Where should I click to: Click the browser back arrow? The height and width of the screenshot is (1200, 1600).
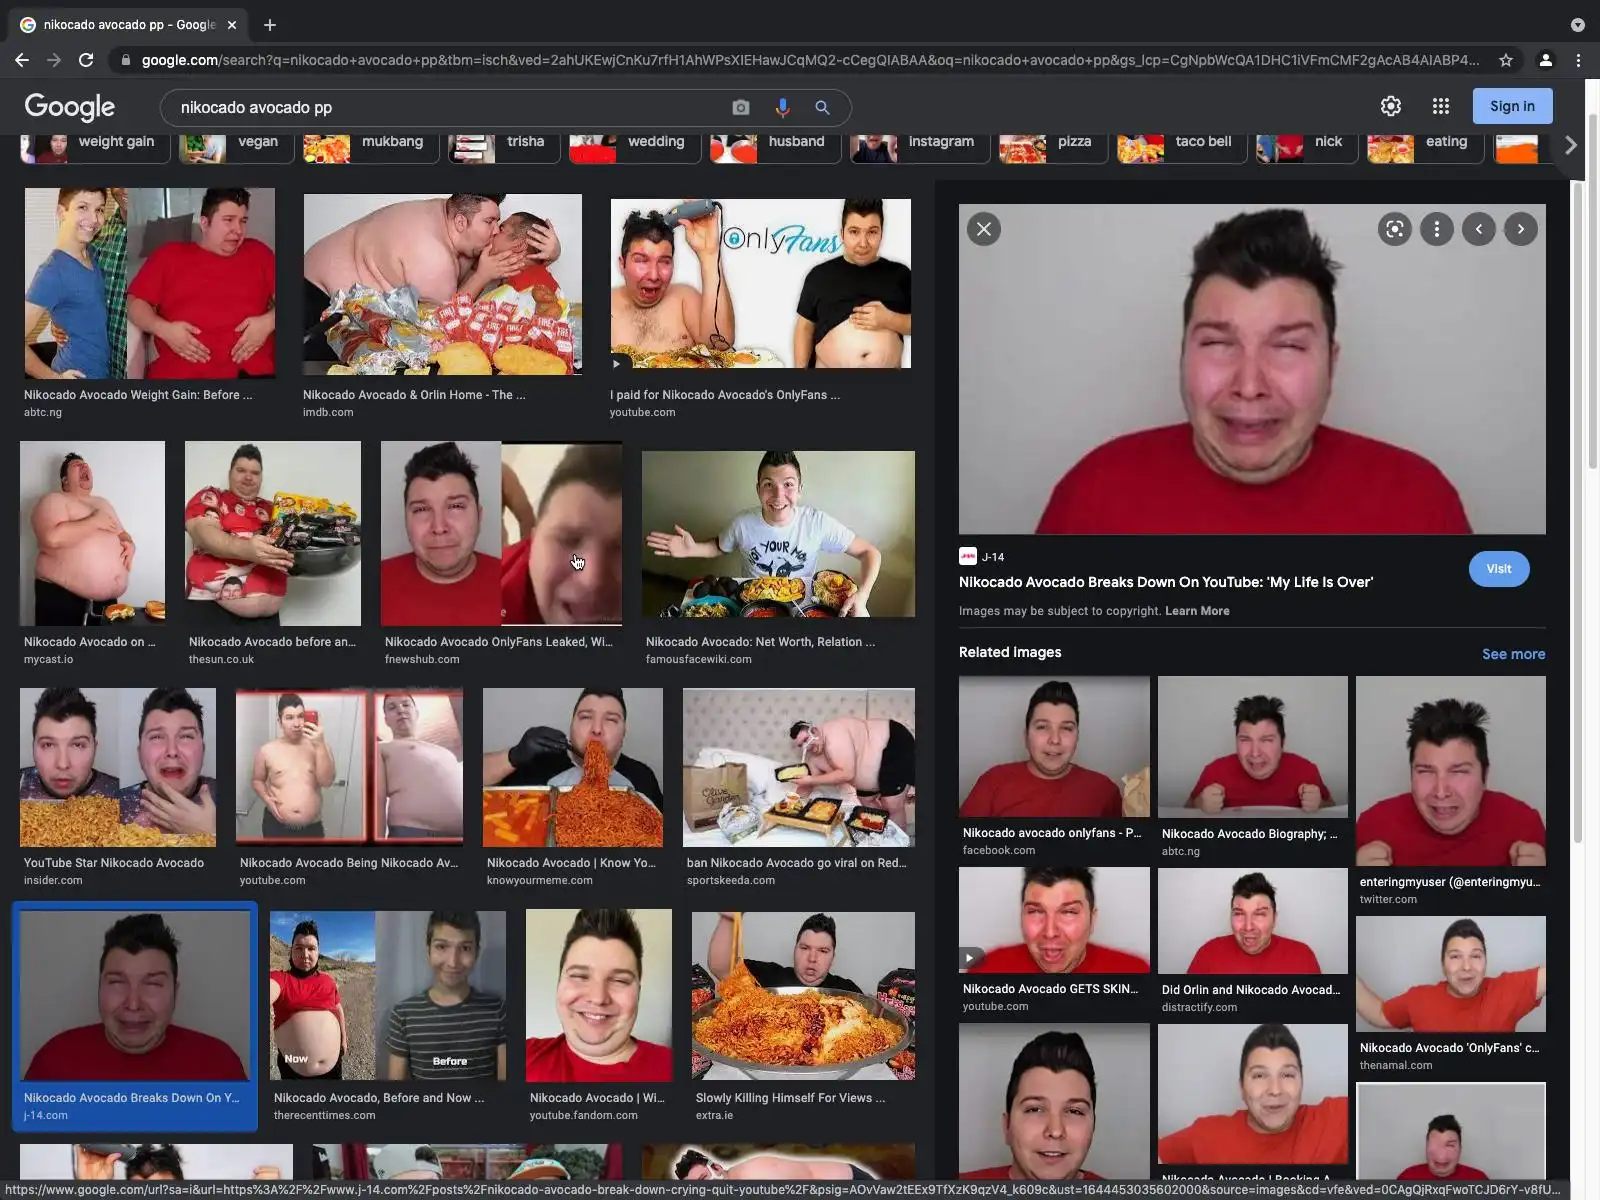pyautogui.click(x=22, y=60)
